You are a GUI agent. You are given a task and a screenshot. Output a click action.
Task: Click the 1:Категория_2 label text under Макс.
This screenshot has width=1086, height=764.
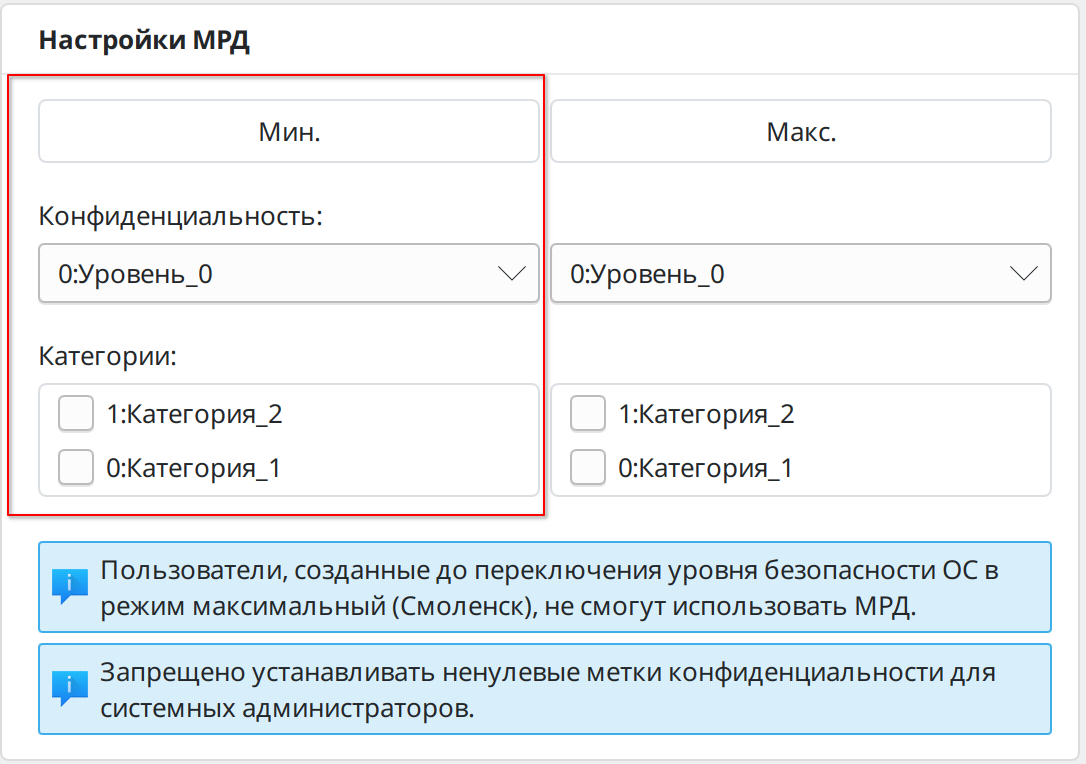(707, 414)
